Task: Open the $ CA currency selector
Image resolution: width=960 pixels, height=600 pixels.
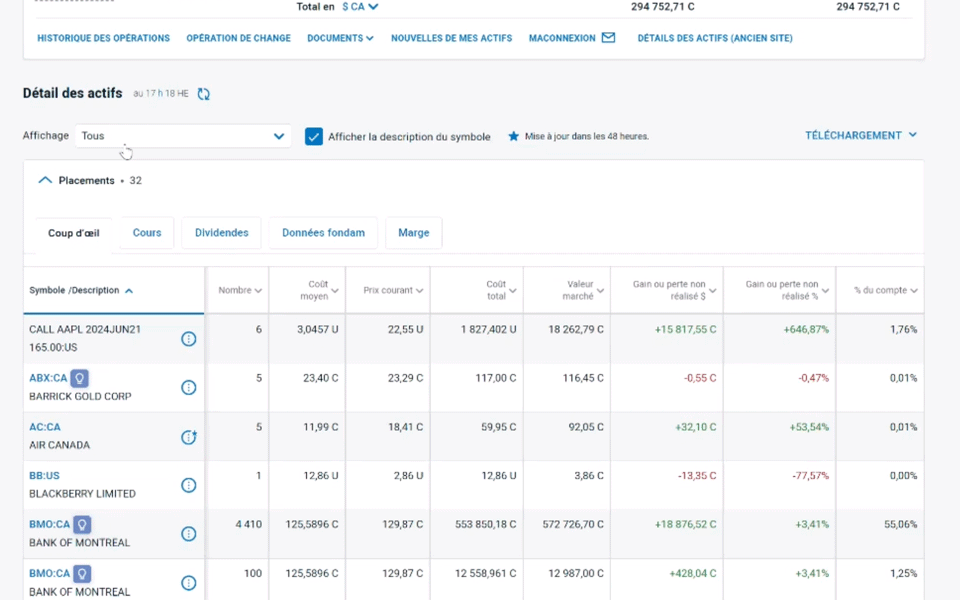Action: click(x=360, y=7)
